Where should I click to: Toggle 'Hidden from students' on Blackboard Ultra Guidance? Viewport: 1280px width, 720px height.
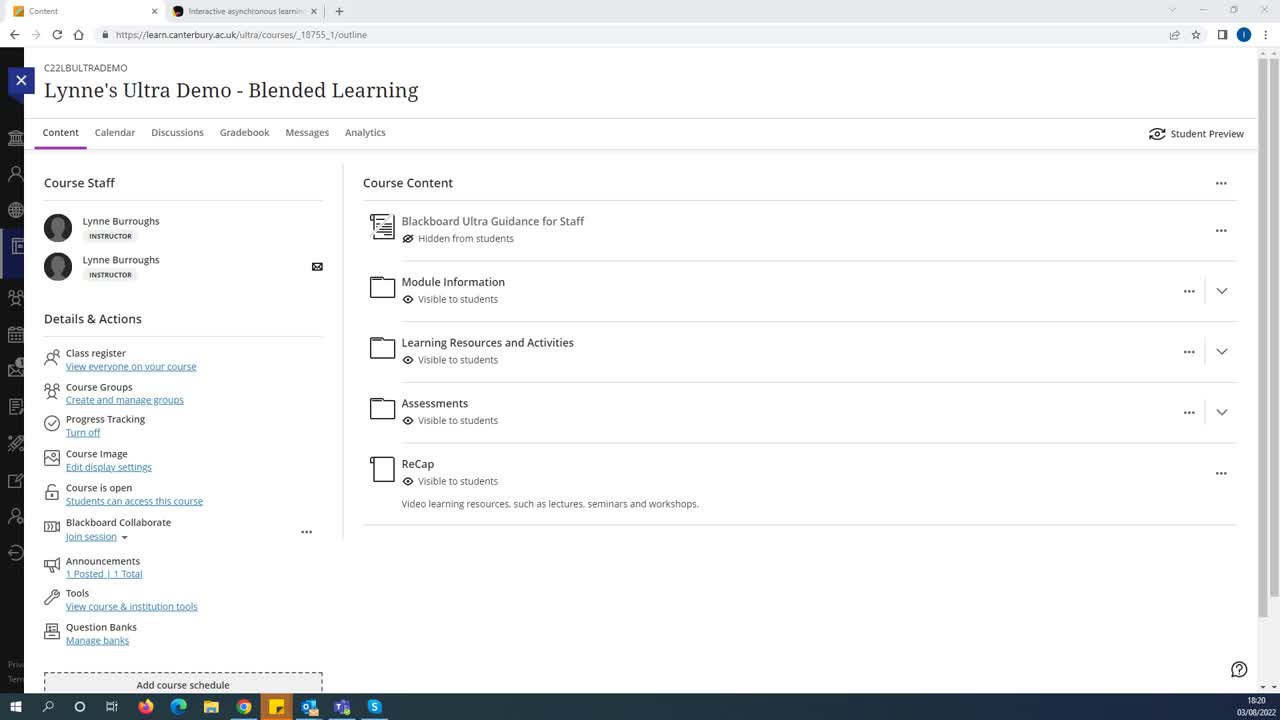[x=459, y=239]
